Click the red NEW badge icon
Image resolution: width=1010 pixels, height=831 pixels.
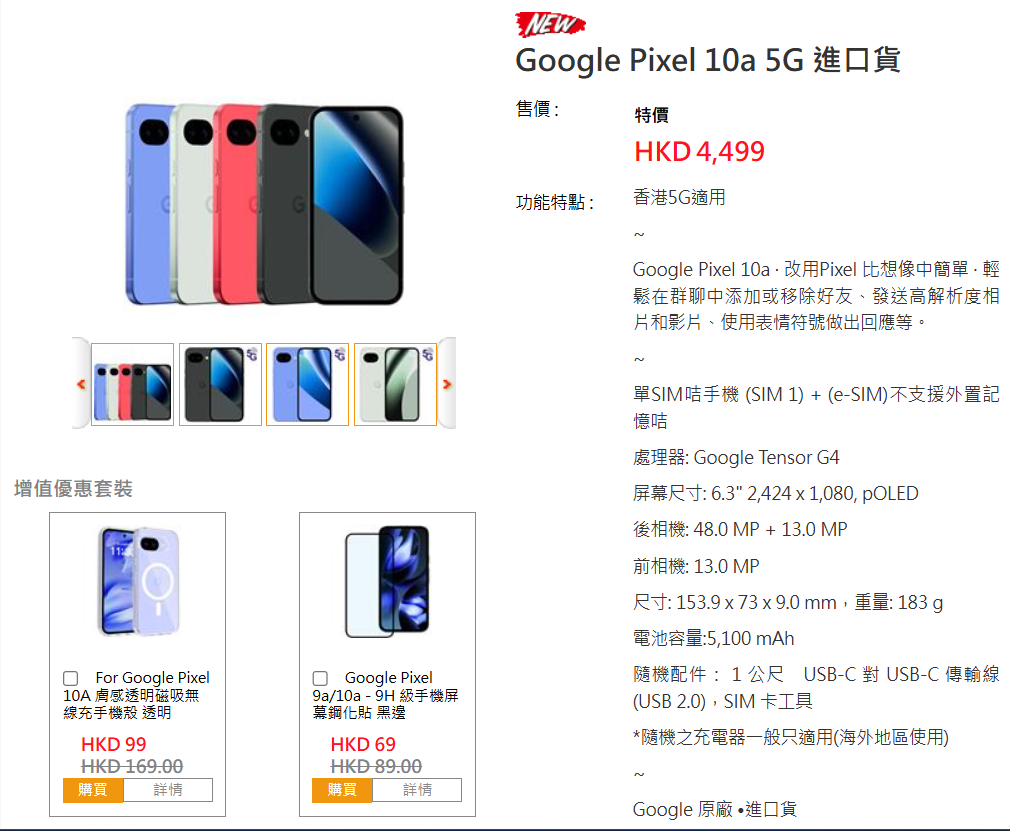click(550, 24)
